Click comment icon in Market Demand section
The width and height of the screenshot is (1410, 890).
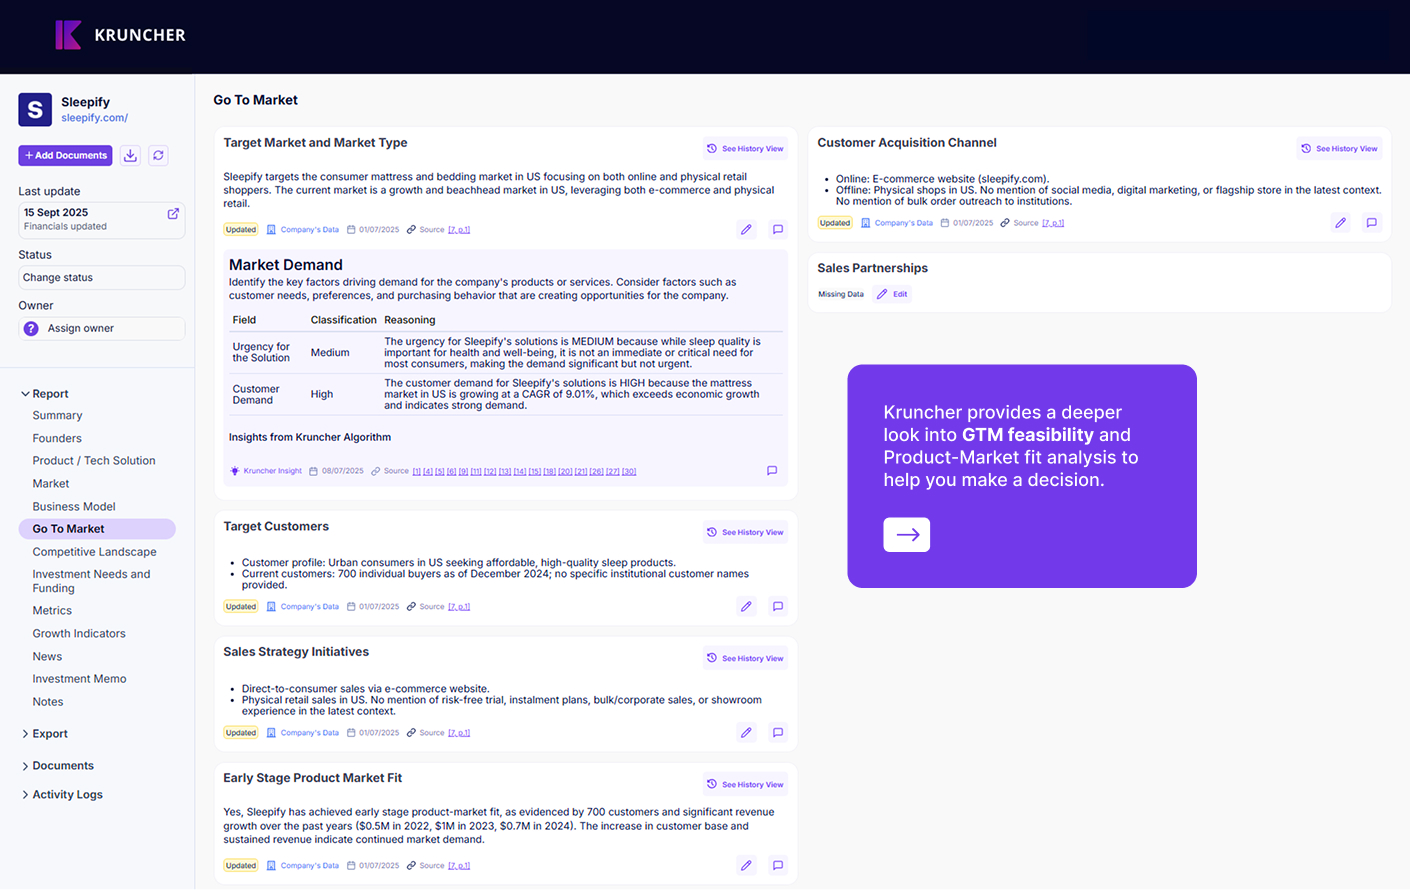coord(772,471)
